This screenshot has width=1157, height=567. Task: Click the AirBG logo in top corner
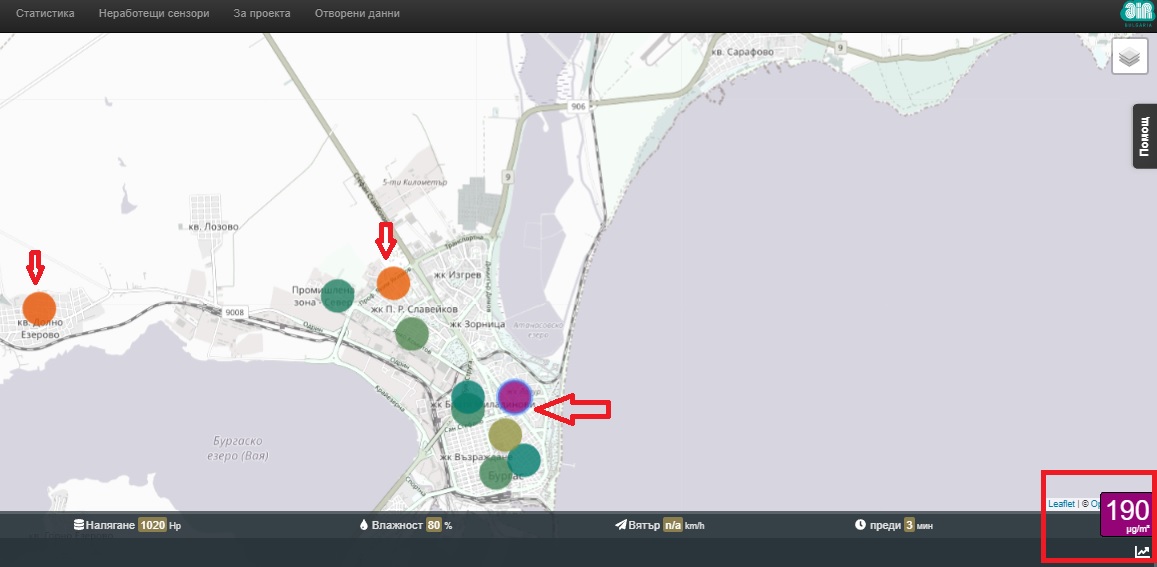1136,14
